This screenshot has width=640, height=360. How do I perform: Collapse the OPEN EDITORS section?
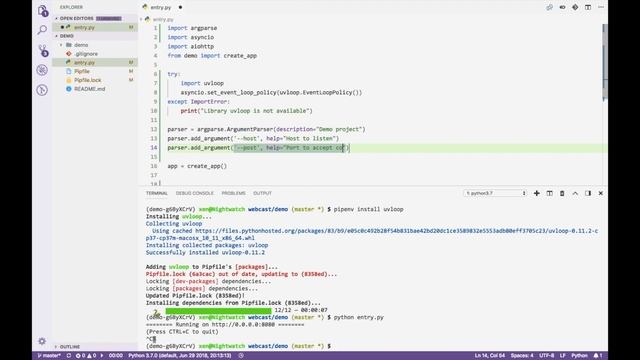57,18
